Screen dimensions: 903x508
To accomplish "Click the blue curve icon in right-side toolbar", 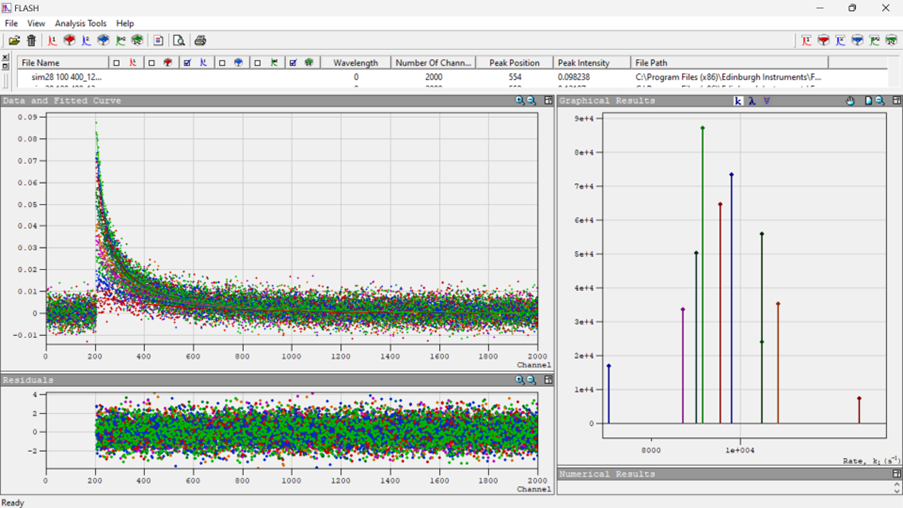I will (840, 40).
